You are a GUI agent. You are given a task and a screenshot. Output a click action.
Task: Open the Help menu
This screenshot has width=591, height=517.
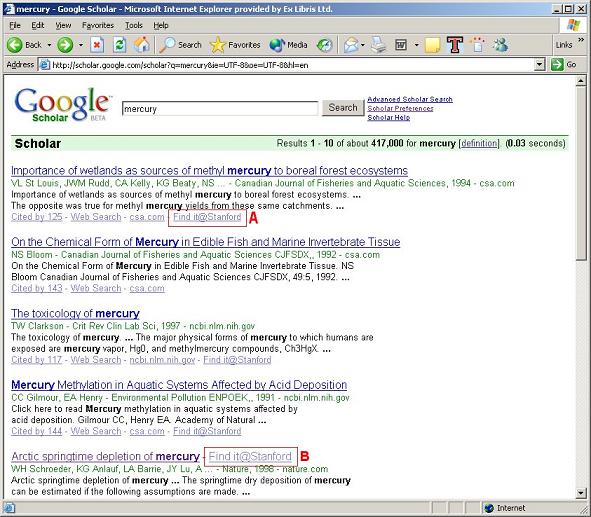[x=161, y=25]
